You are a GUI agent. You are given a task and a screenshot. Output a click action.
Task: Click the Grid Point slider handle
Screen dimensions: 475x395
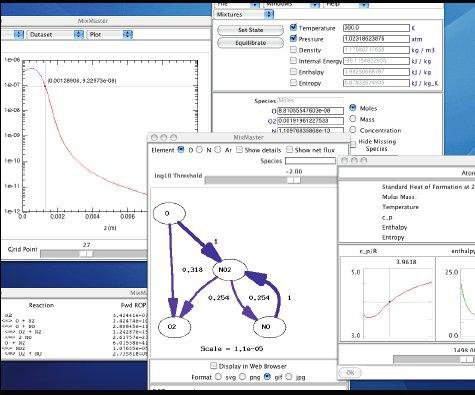pyautogui.click(x=86, y=254)
